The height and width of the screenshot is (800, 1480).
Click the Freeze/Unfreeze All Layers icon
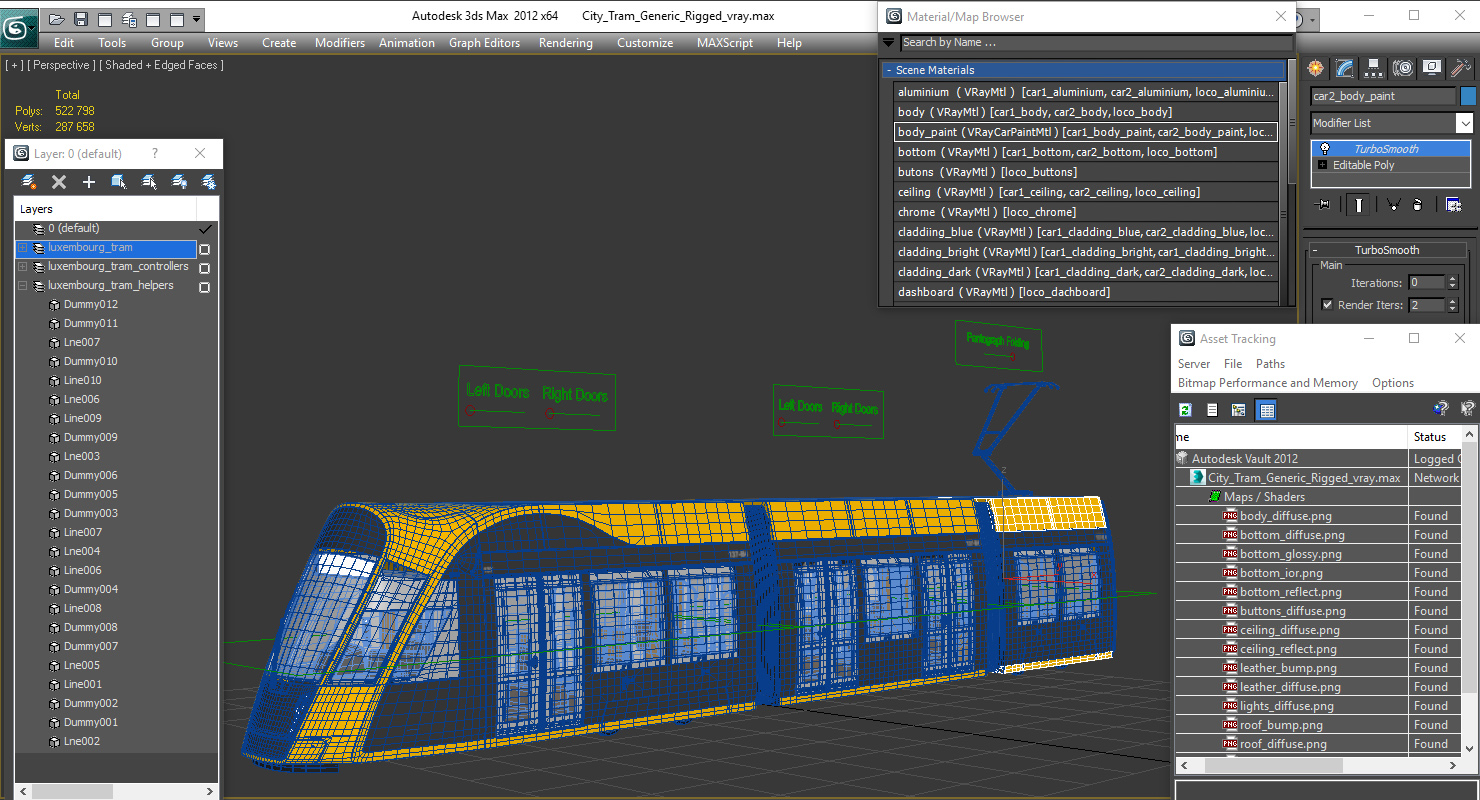[209, 182]
